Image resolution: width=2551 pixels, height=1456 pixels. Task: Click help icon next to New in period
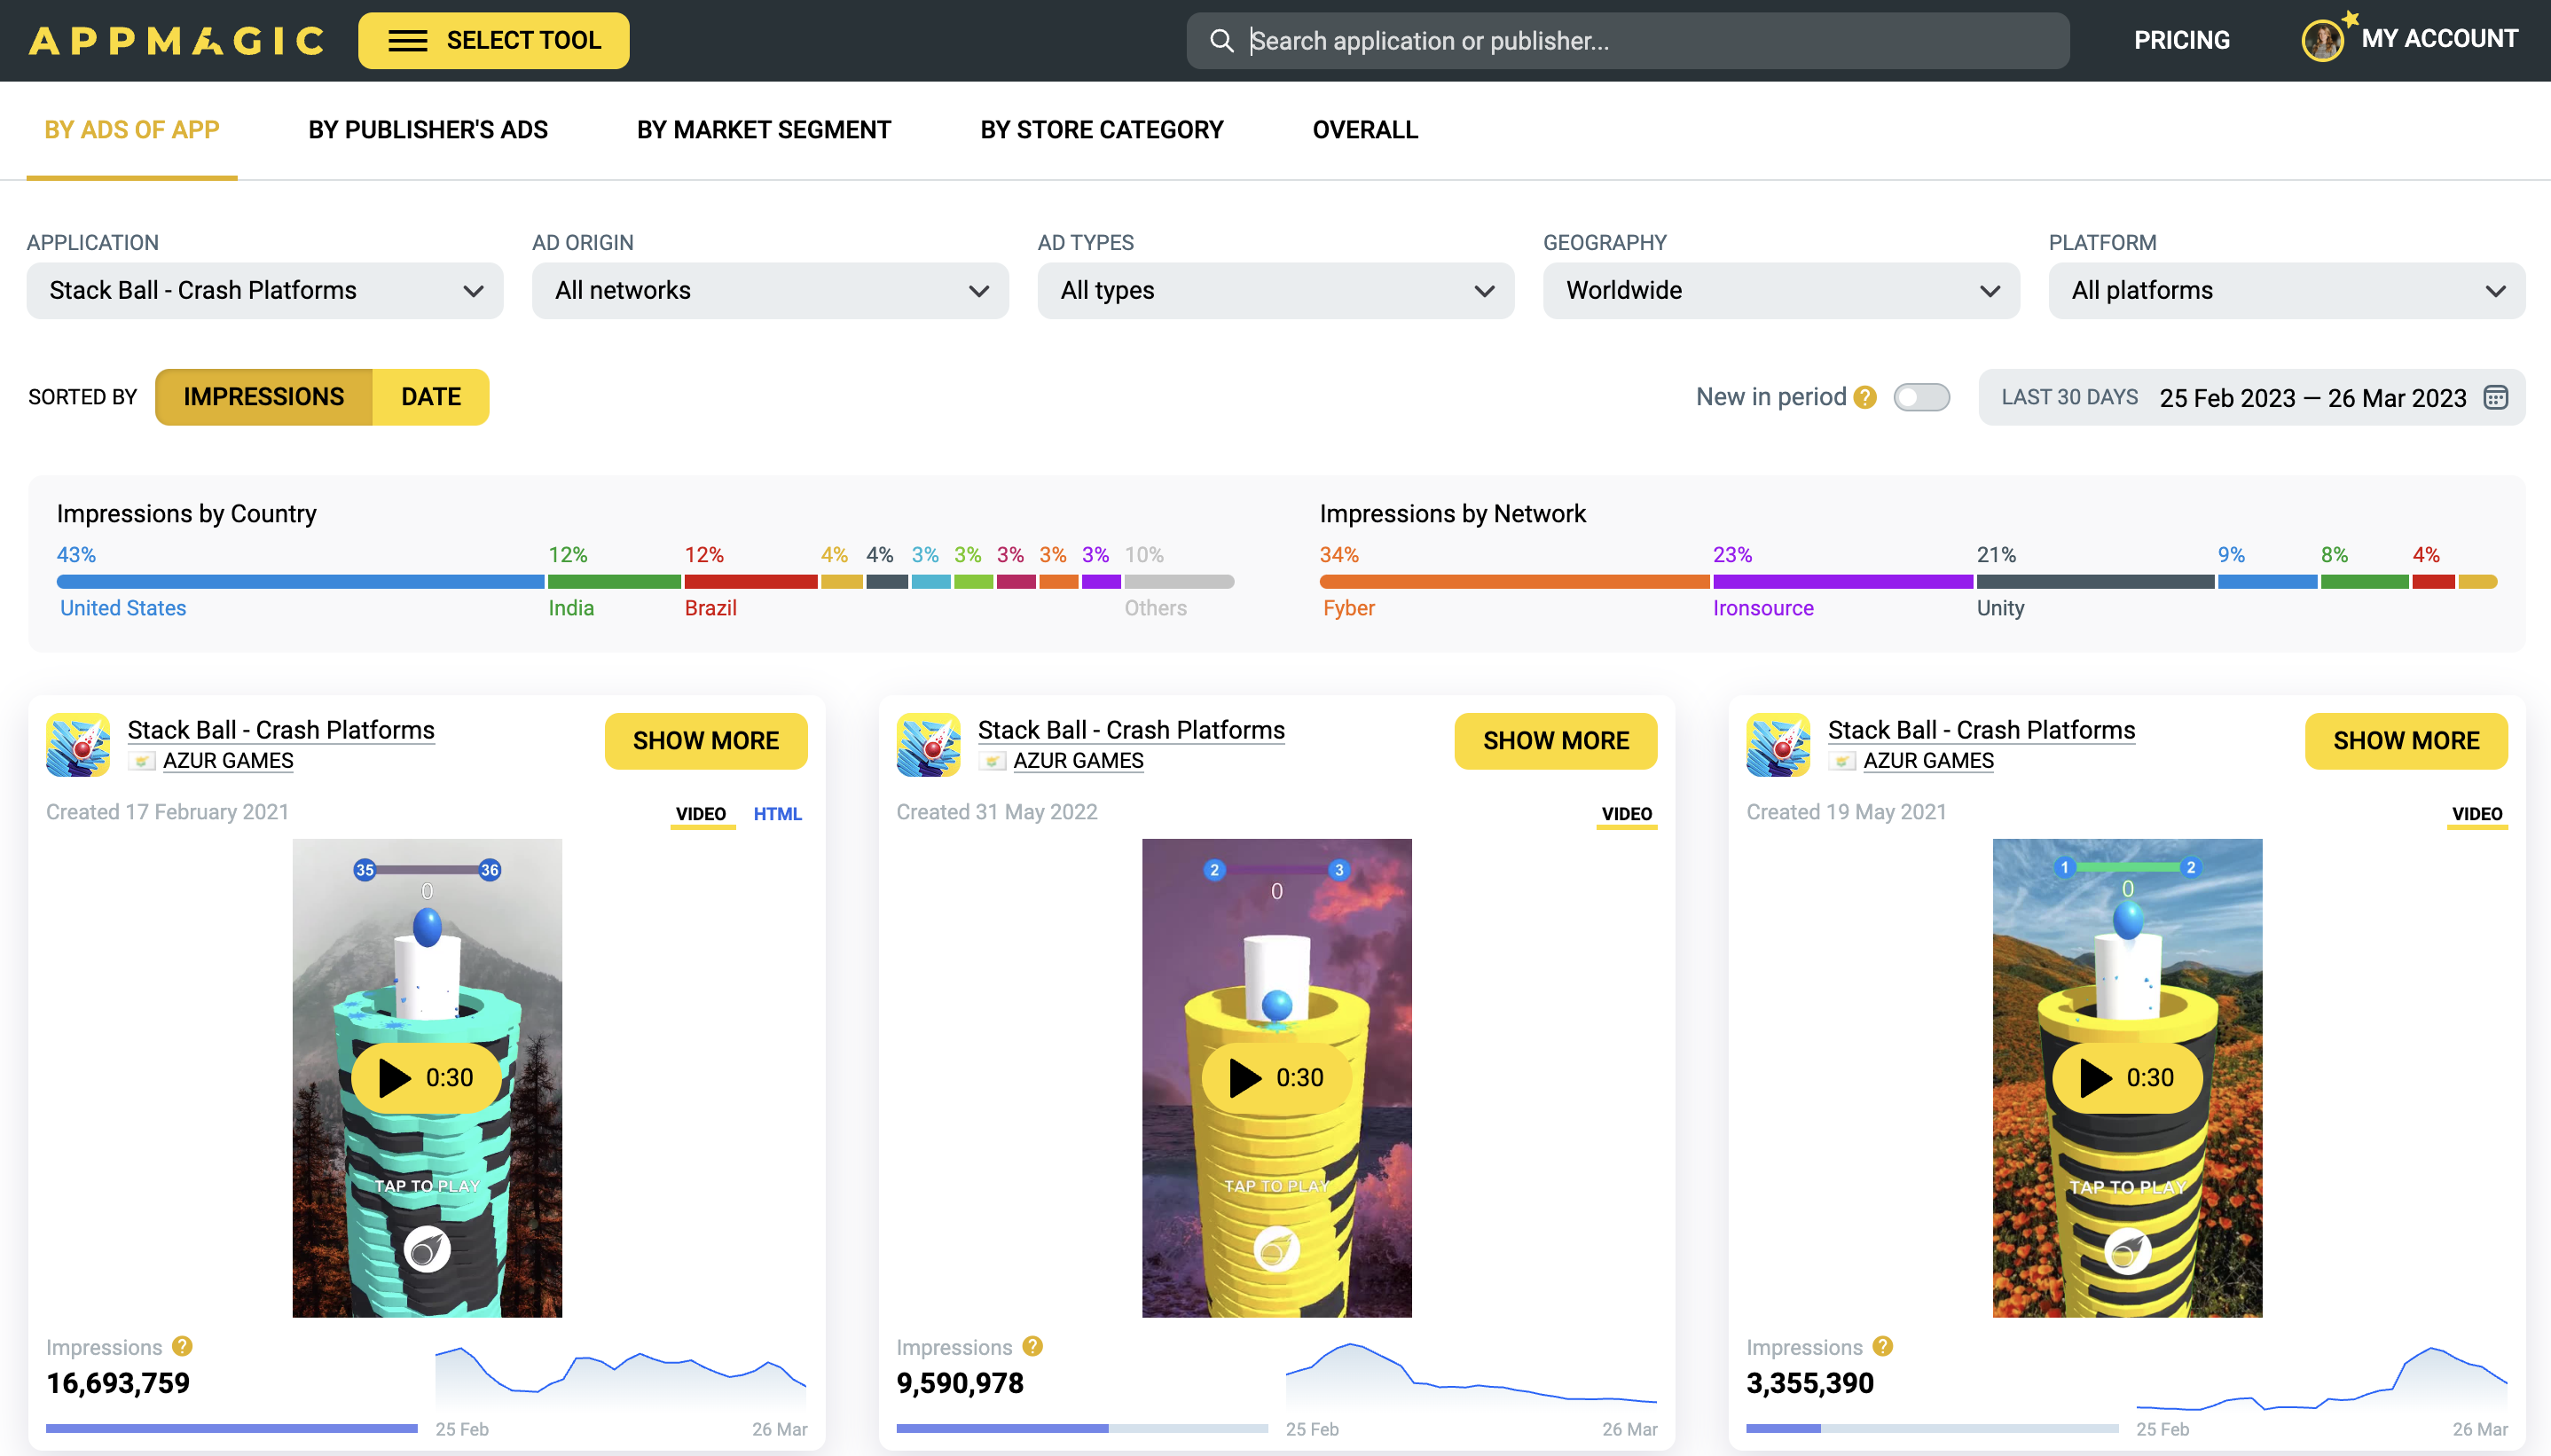pyautogui.click(x=1864, y=397)
